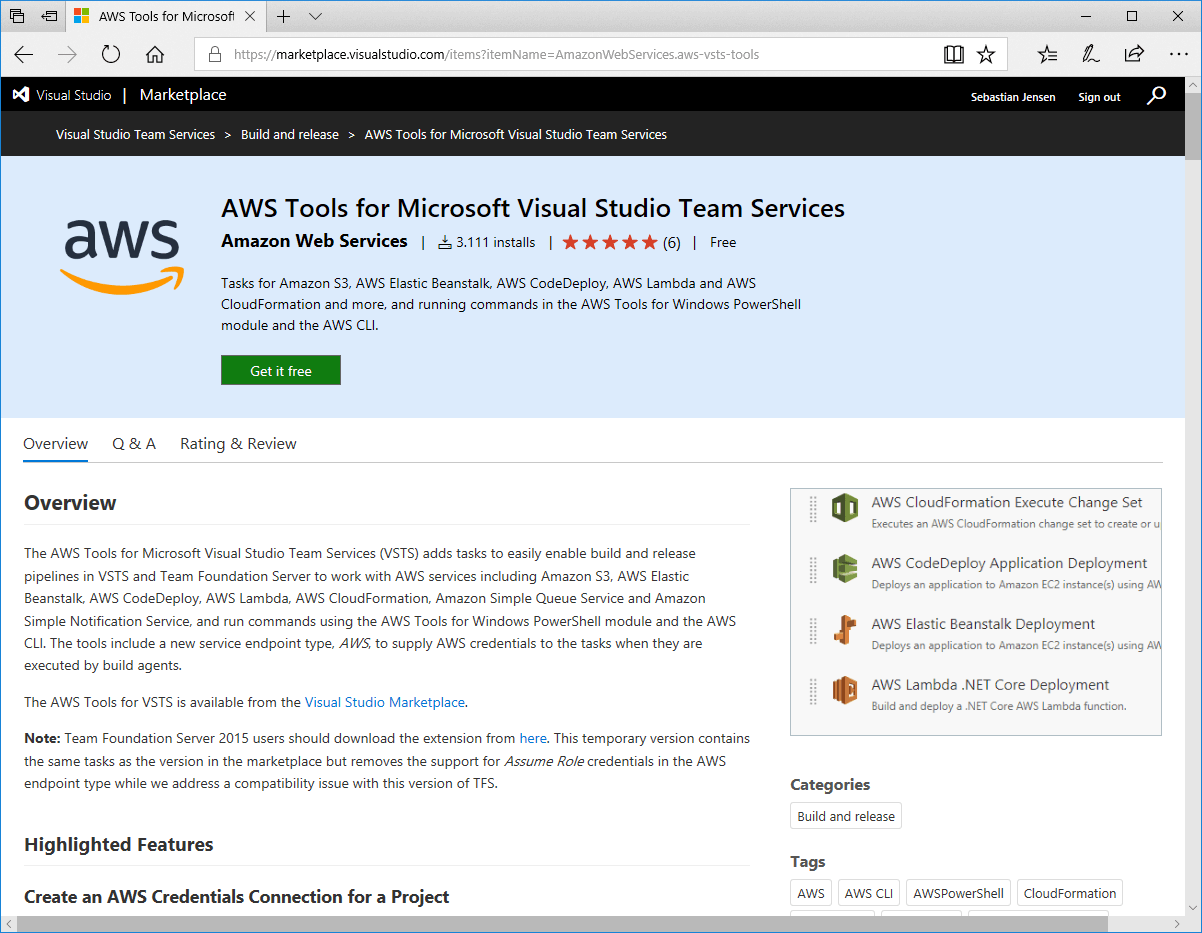Click the Build and release breadcrumb
The image size is (1202, 933).
[290, 135]
